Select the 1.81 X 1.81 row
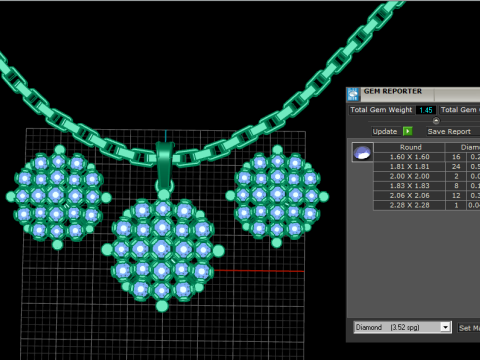480x360 pixels. 427,167
